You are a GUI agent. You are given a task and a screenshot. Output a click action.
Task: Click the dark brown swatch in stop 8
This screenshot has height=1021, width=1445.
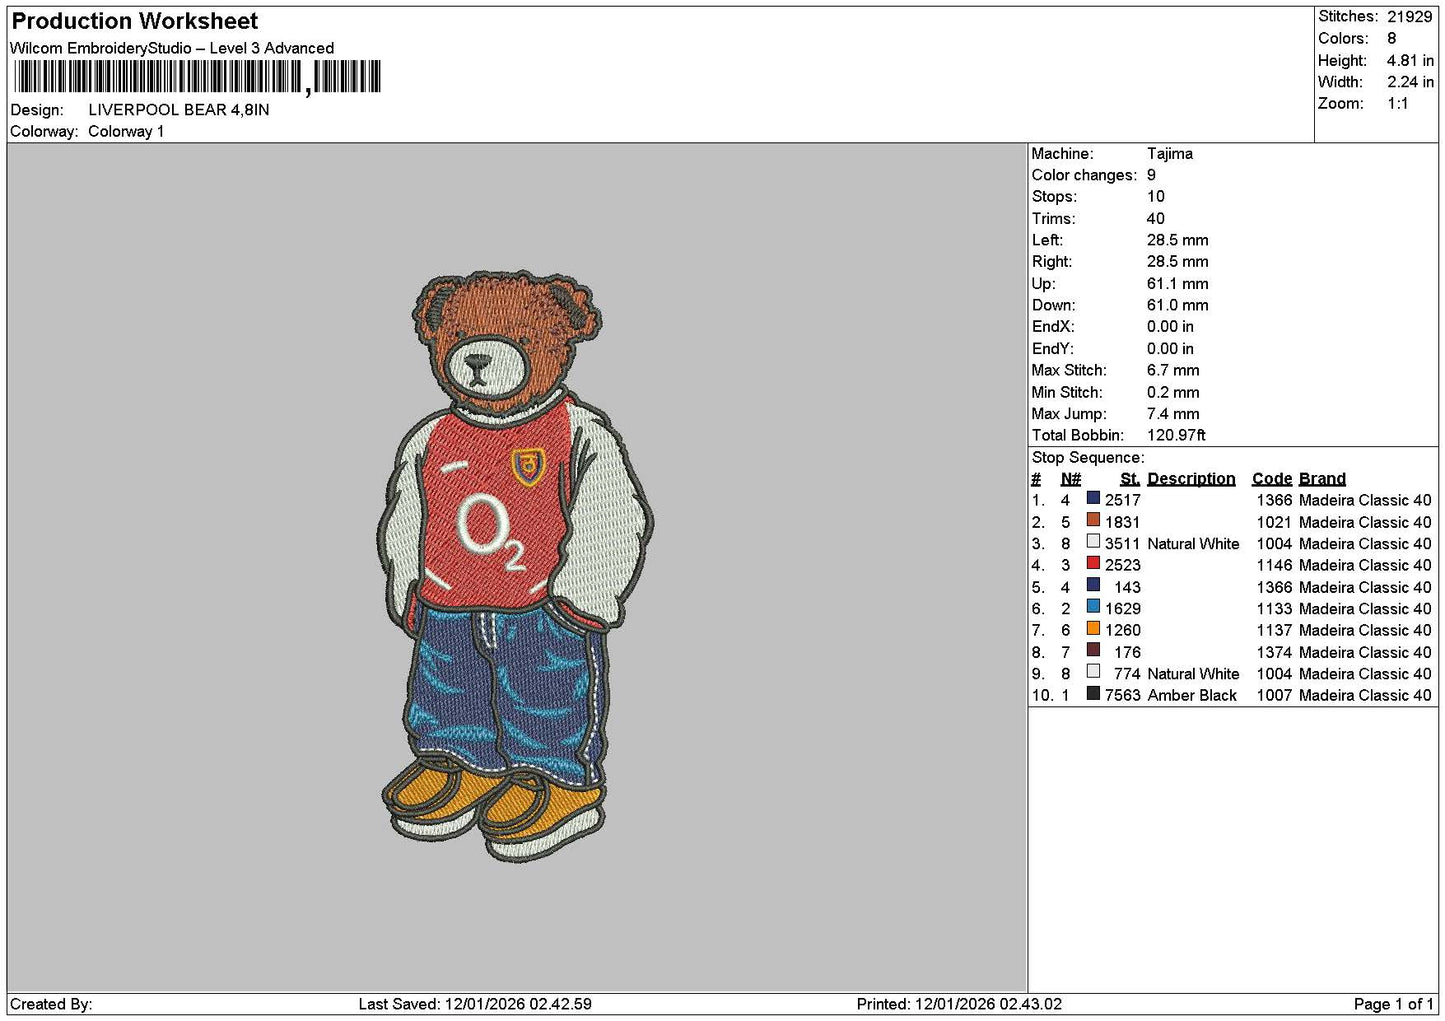[1093, 650]
